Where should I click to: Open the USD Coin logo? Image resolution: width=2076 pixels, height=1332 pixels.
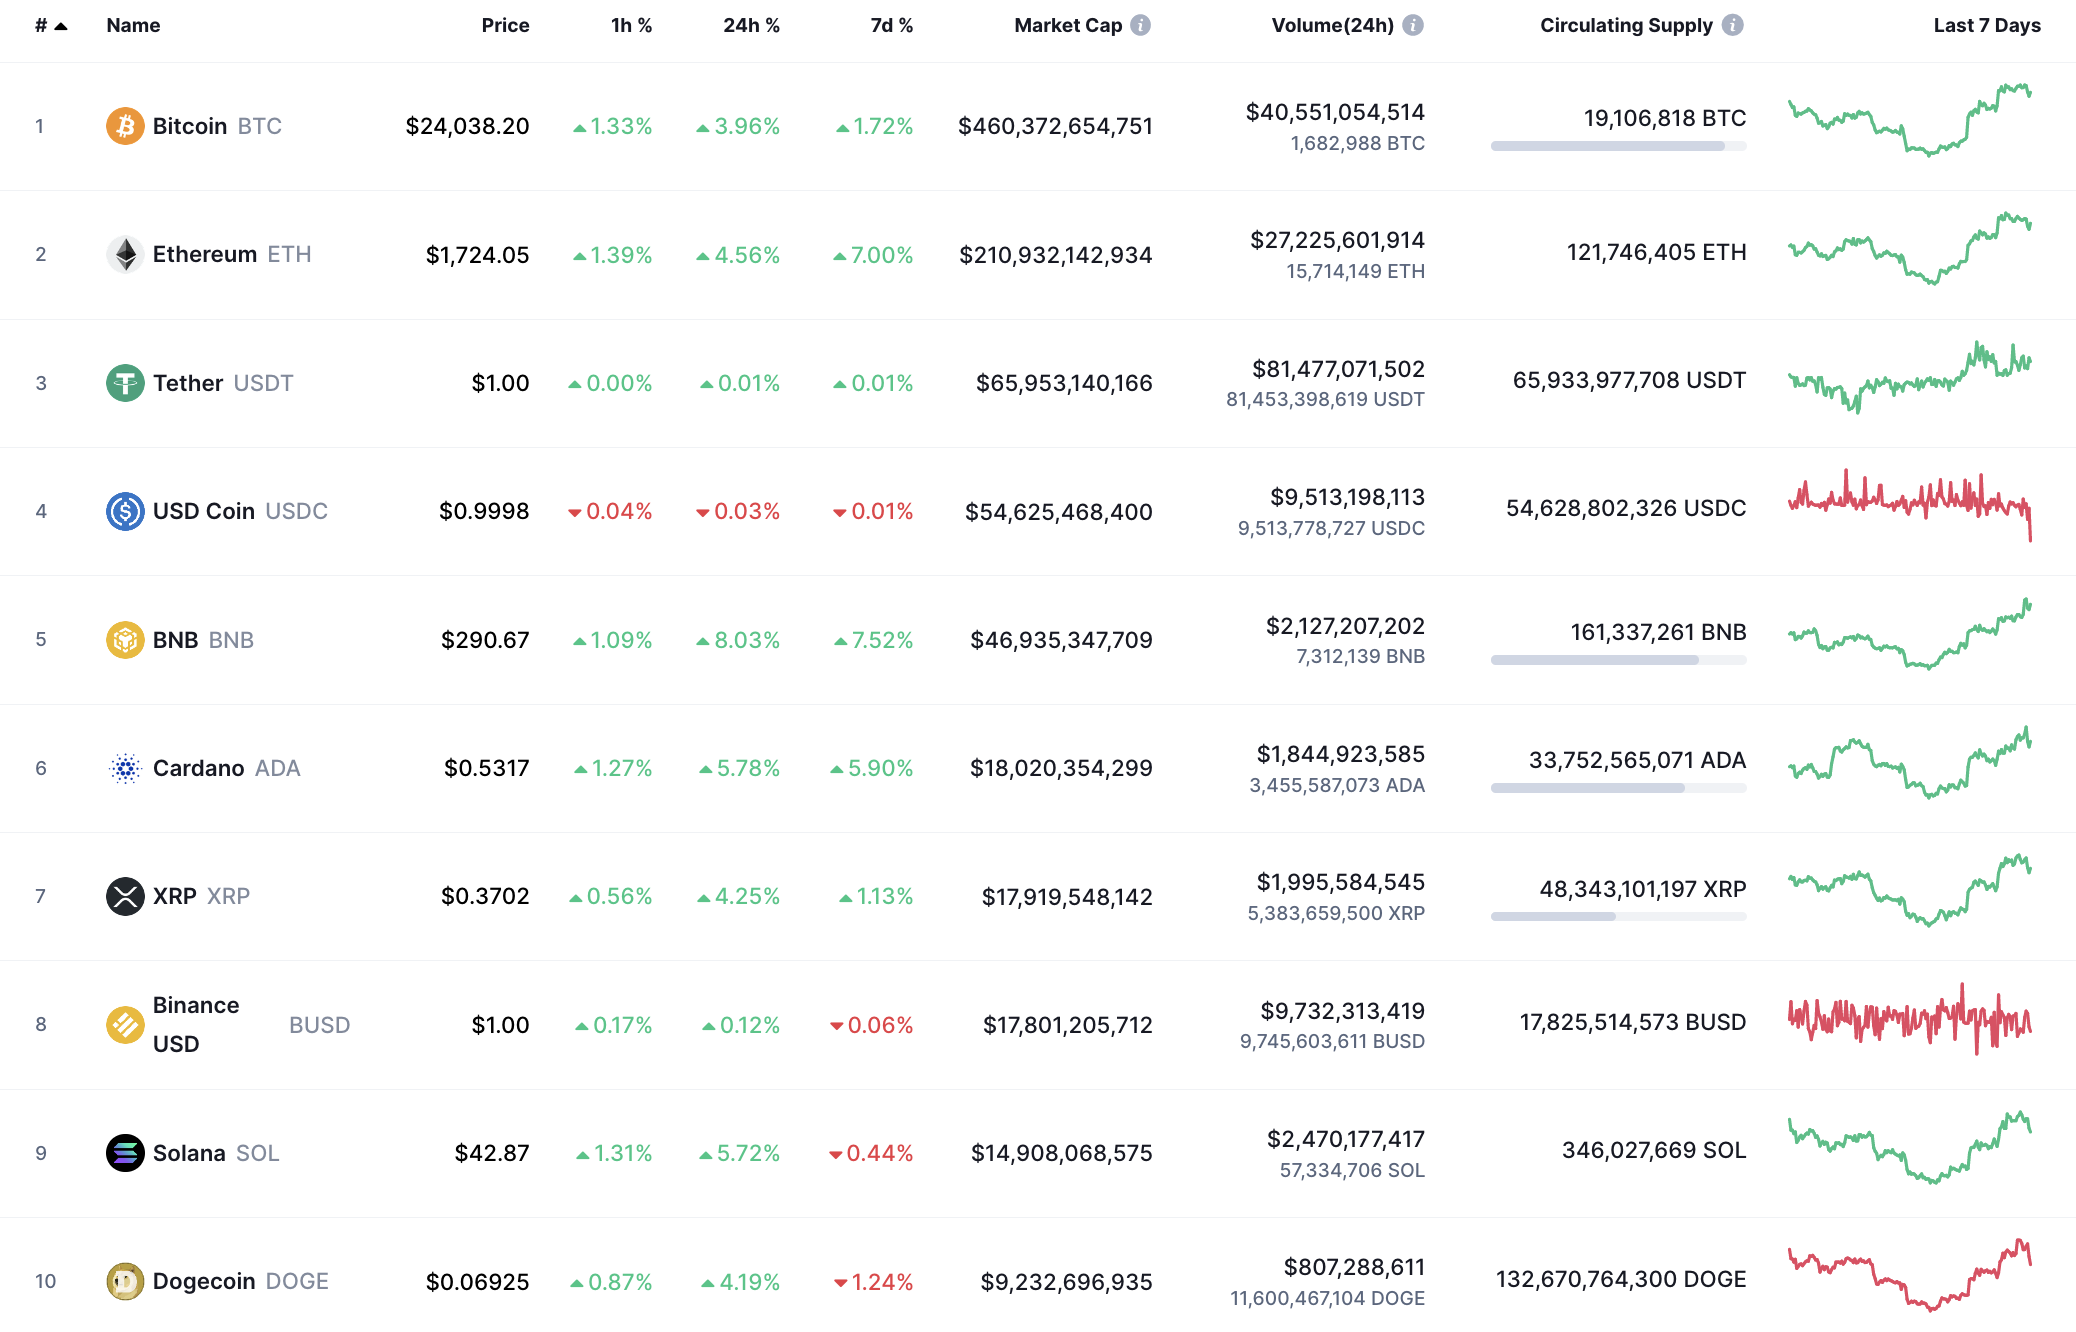pos(124,510)
